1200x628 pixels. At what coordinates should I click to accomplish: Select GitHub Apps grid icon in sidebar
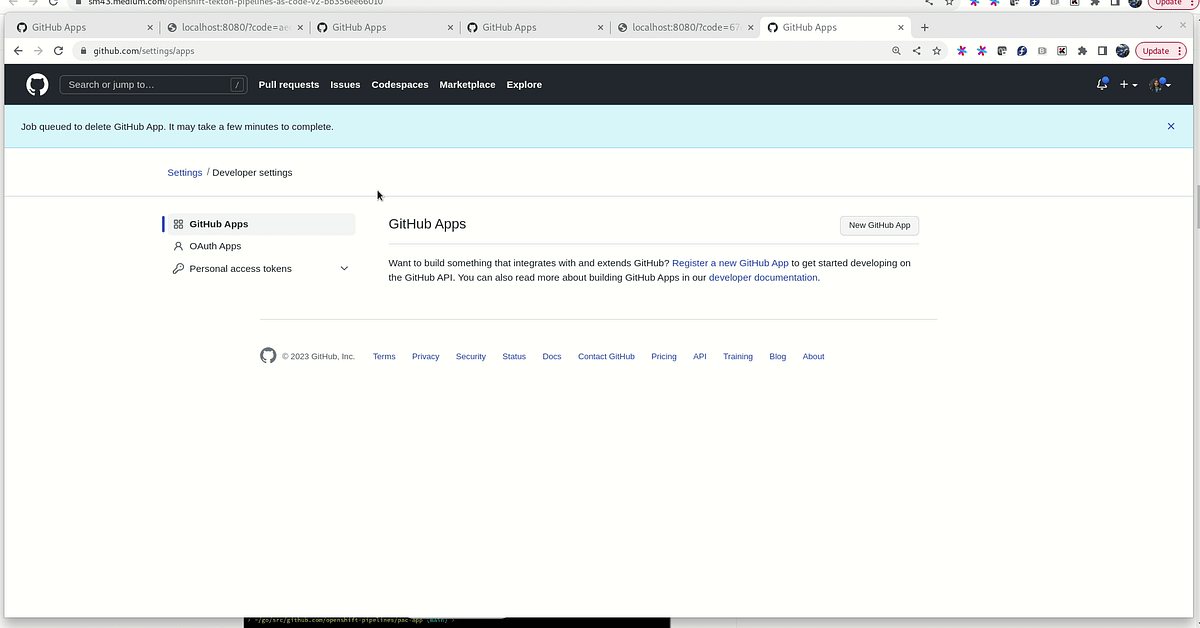(178, 224)
